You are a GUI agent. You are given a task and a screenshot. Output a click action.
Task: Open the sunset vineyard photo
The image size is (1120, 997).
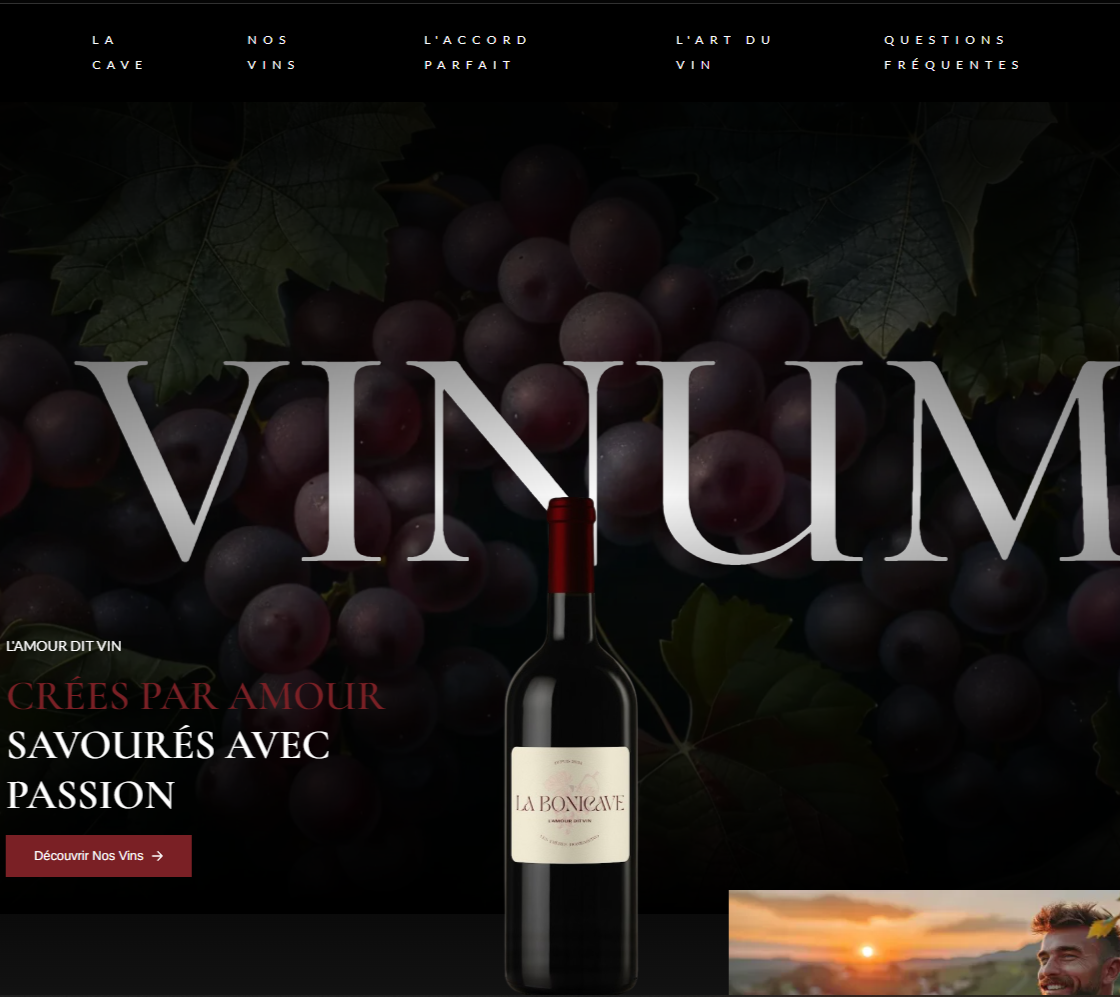pyautogui.click(x=924, y=943)
